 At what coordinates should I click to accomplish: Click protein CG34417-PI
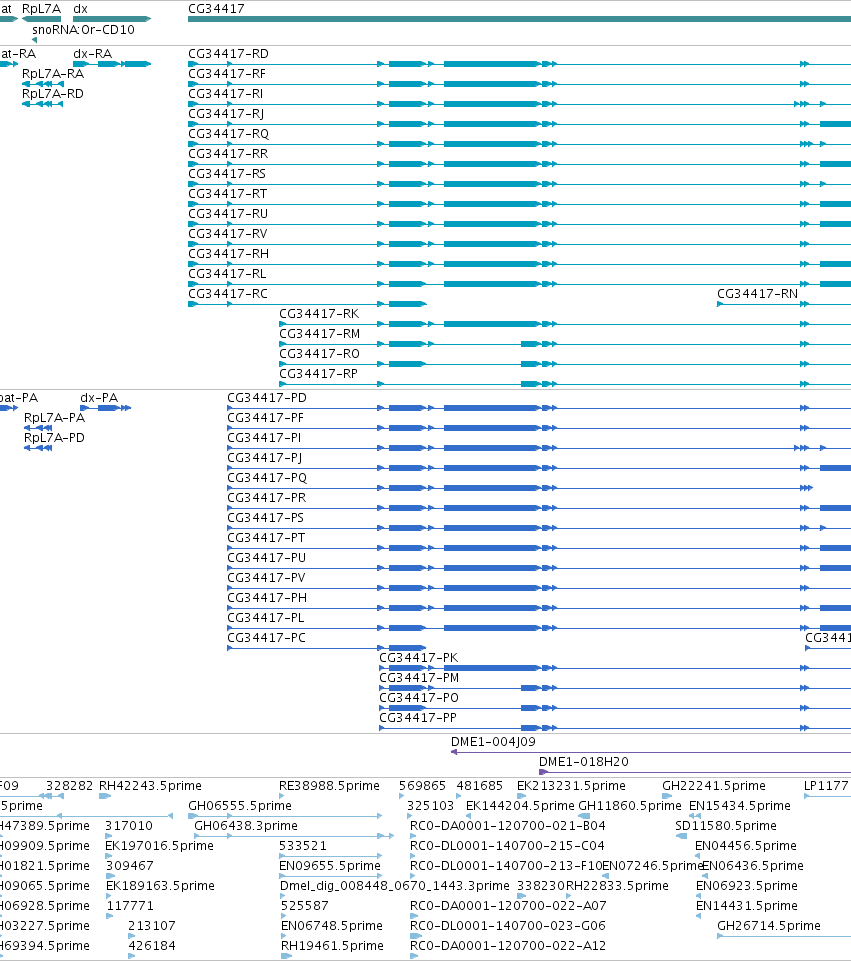coord(264,438)
